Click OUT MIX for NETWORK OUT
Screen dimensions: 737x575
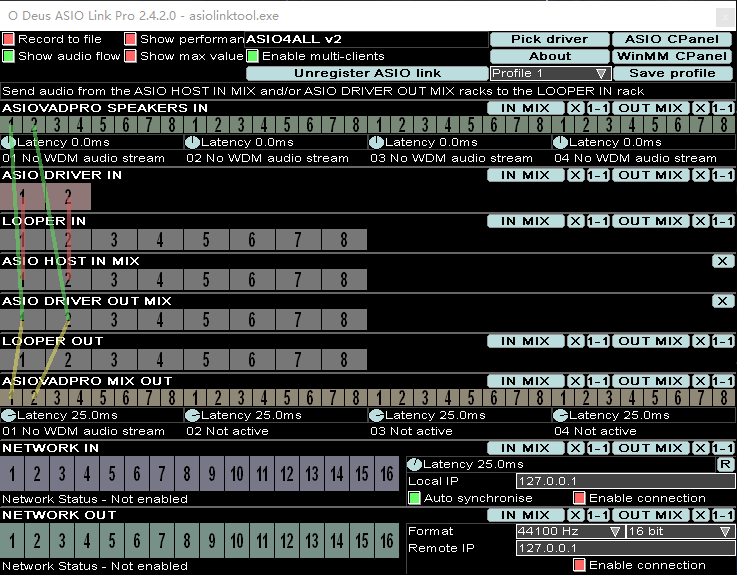[x=651, y=515]
